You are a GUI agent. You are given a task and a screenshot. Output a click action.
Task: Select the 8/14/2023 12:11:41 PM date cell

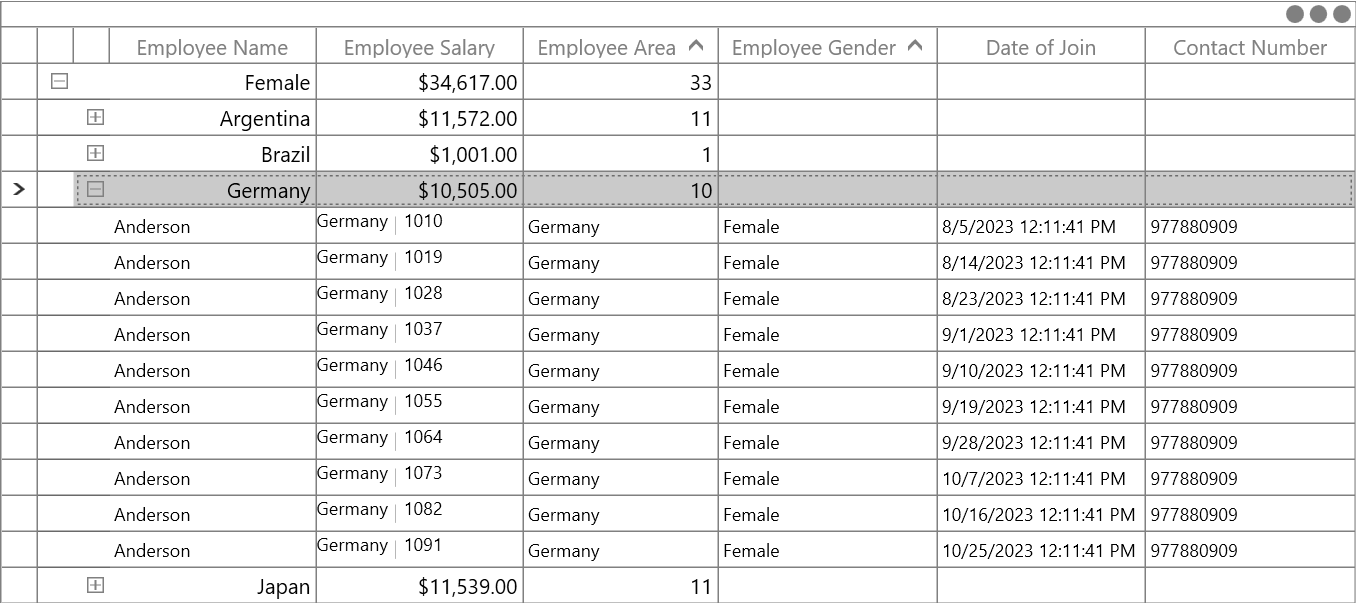click(1041, 262)
